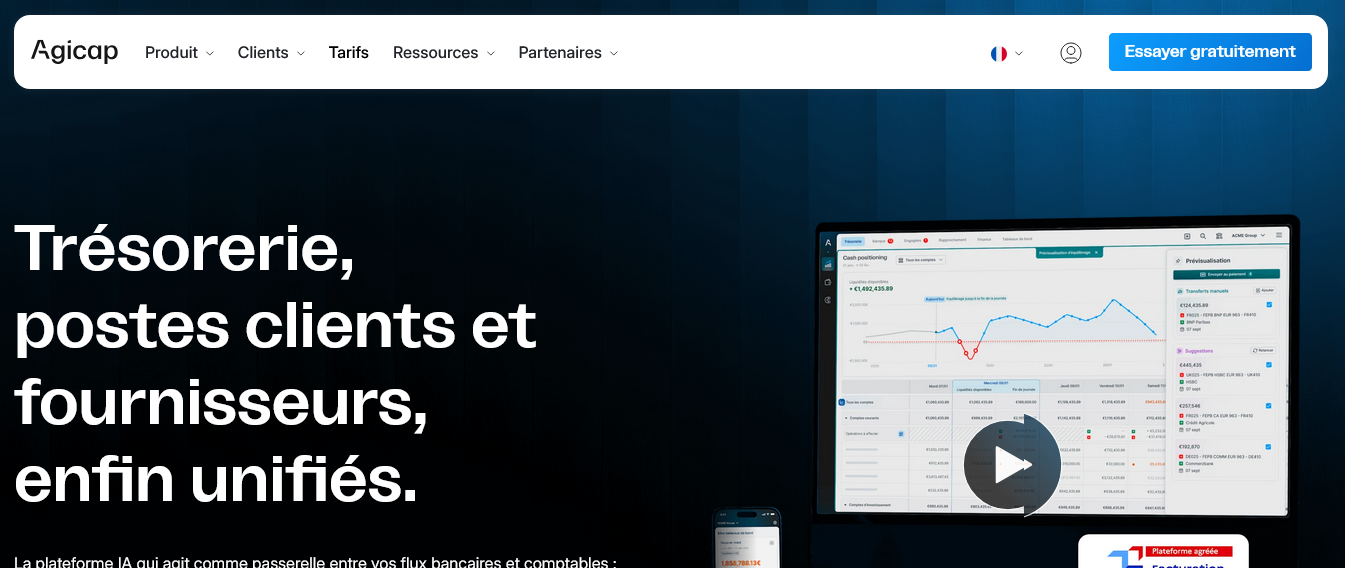Click the mobile phone app preview image
This screenshot has width=1345, height=568.
(x=746, y=538)
